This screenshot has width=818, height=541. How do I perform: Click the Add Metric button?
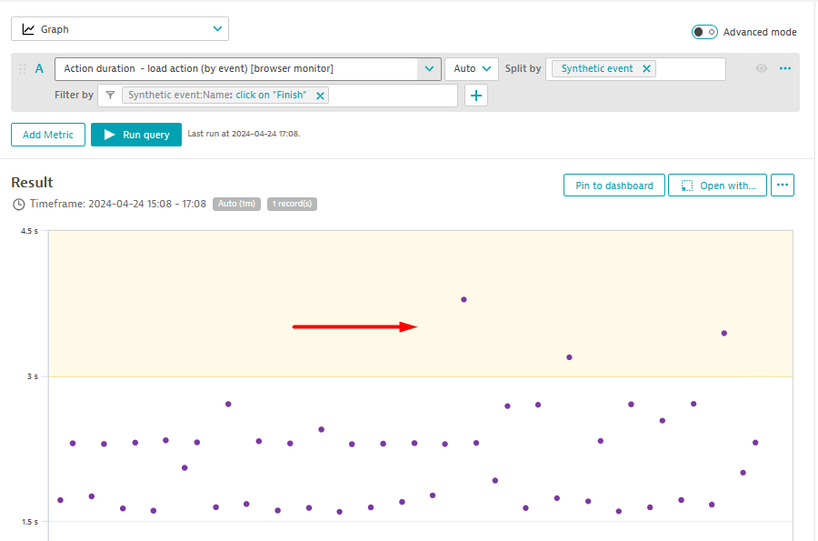click(48, 135)
